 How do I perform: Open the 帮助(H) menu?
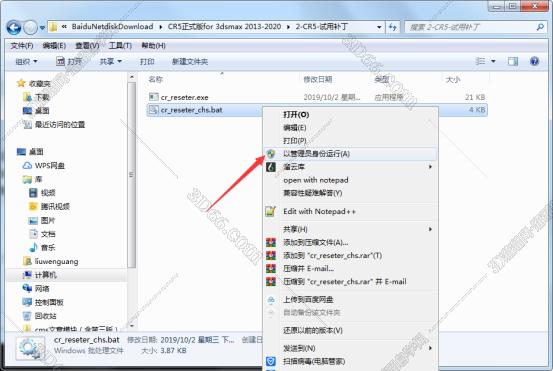153,45
